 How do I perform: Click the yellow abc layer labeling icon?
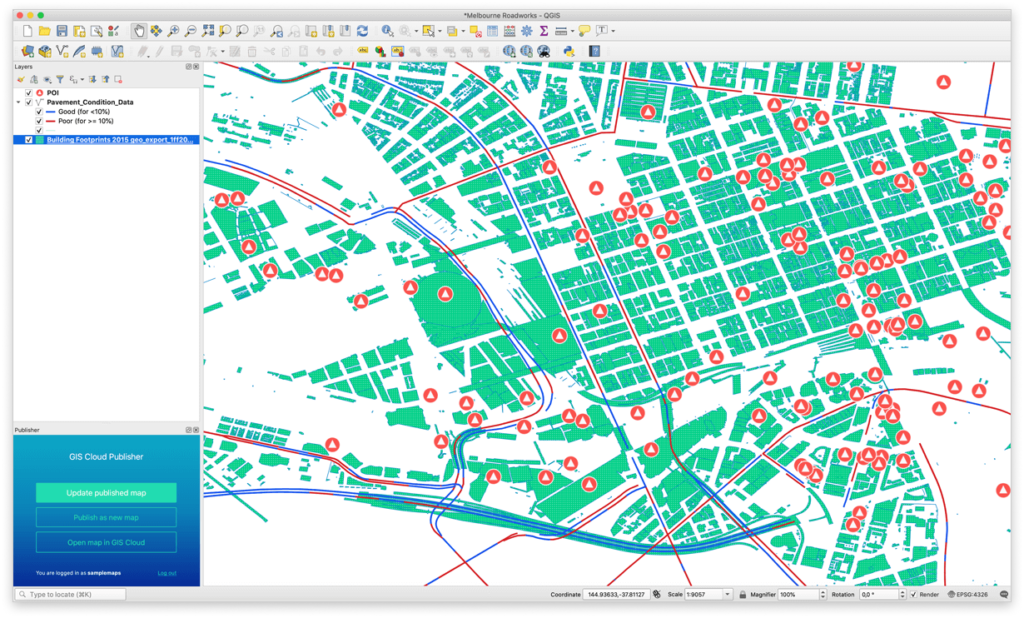[363, 51]
